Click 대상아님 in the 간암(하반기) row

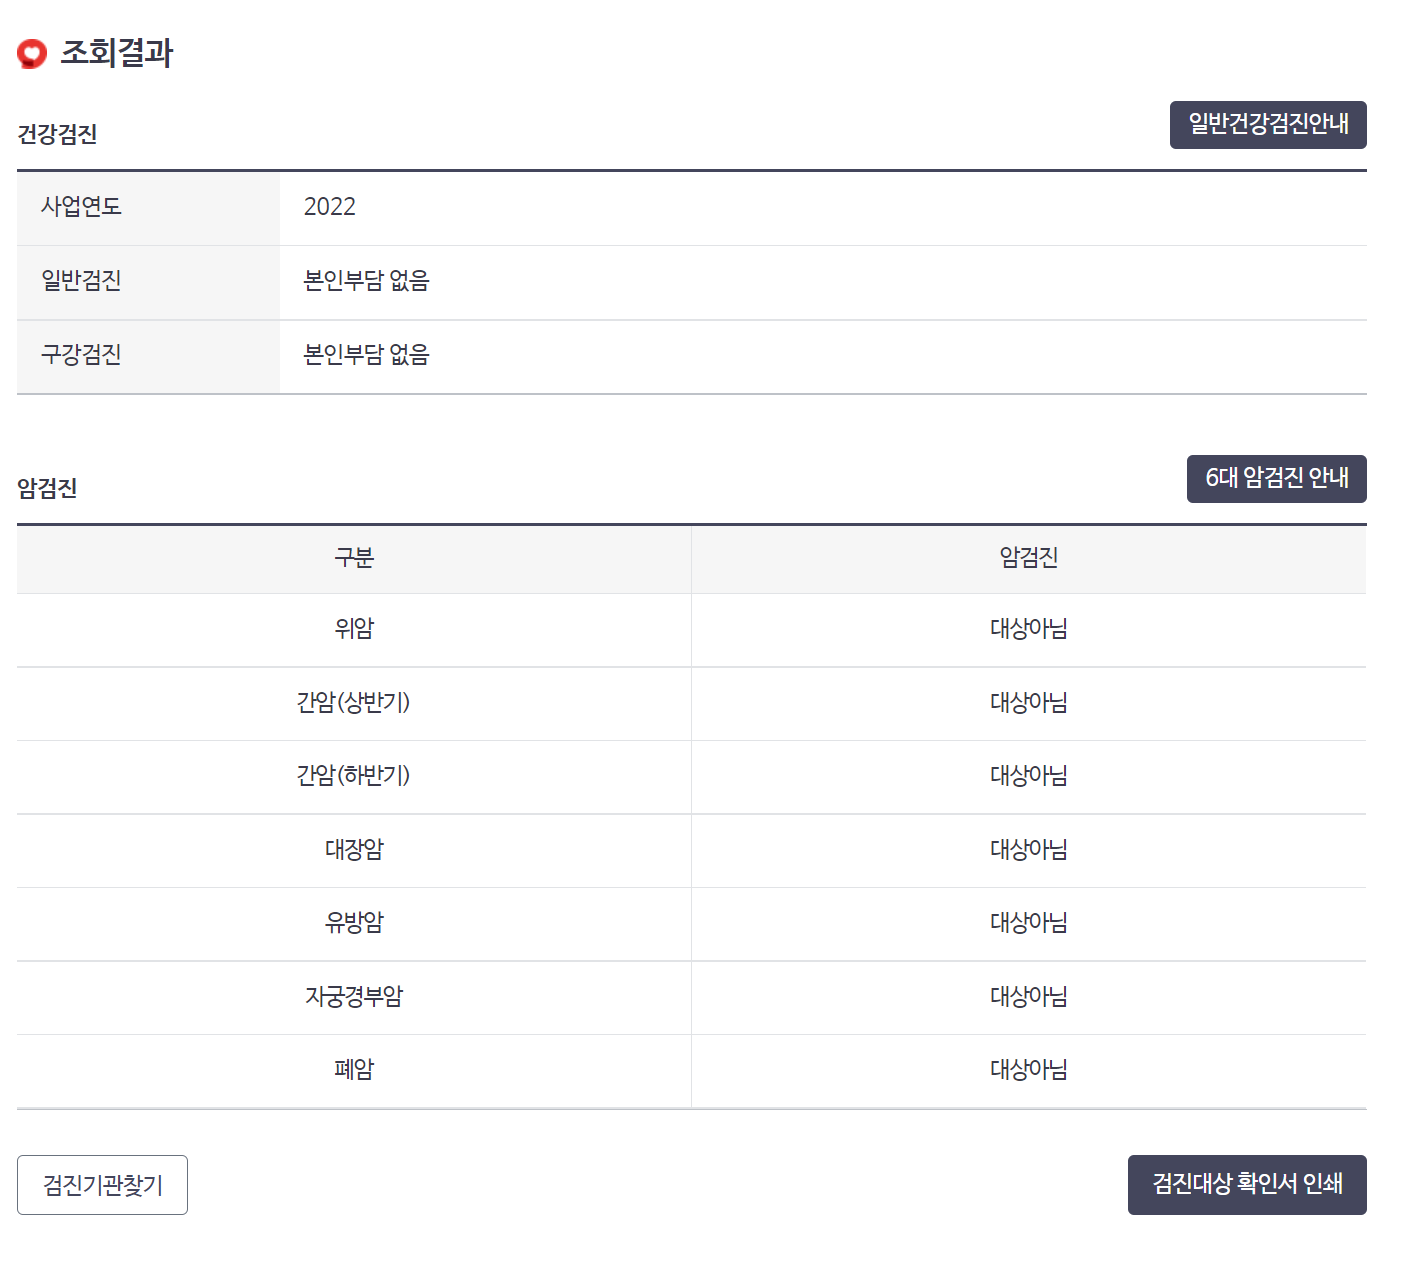1029,775
